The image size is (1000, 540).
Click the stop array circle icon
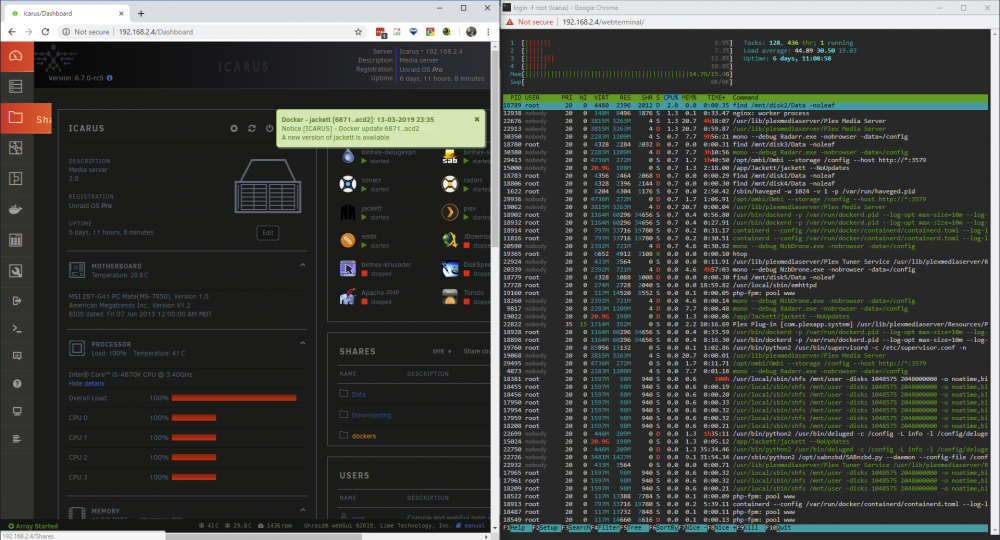coord(234,128)
